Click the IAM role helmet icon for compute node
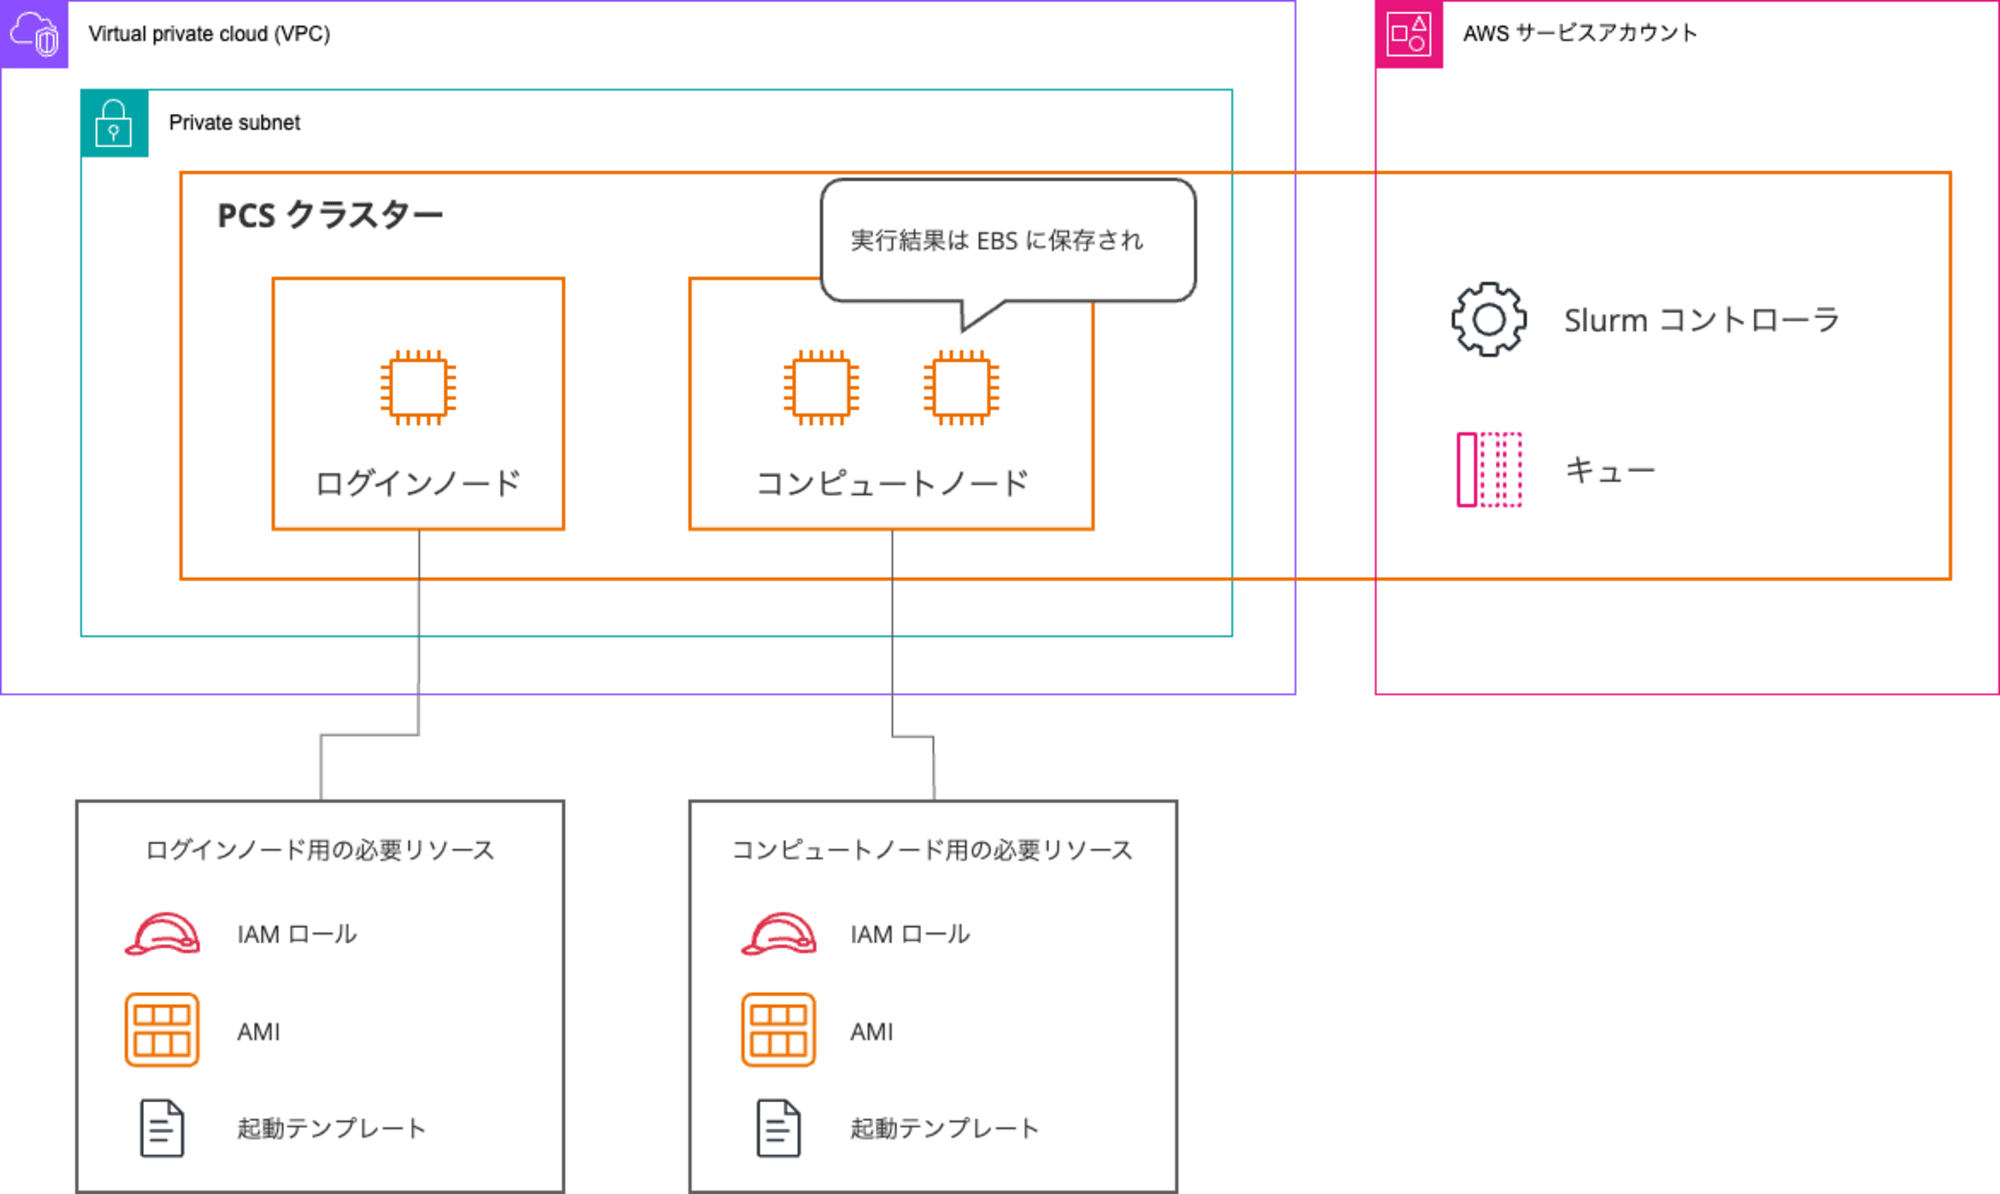2000x1194 pixels. pyautogui.click(x=778, y=934)
